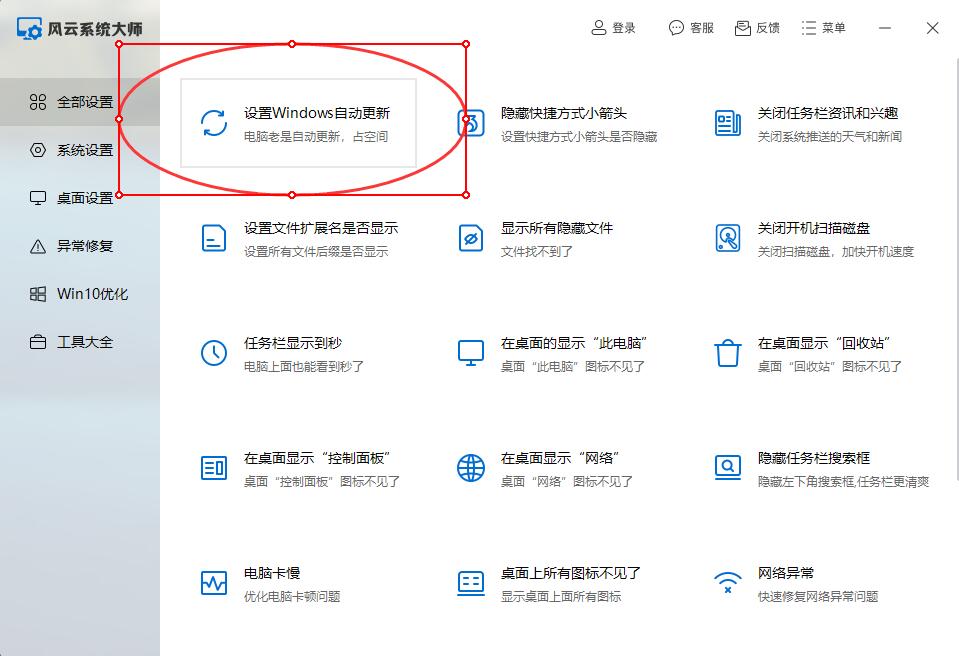Image resolution: width=959 pixels, height=656 pixels.
Task: Close the 风云系统大师 window
Action: (x=932, y=28)
